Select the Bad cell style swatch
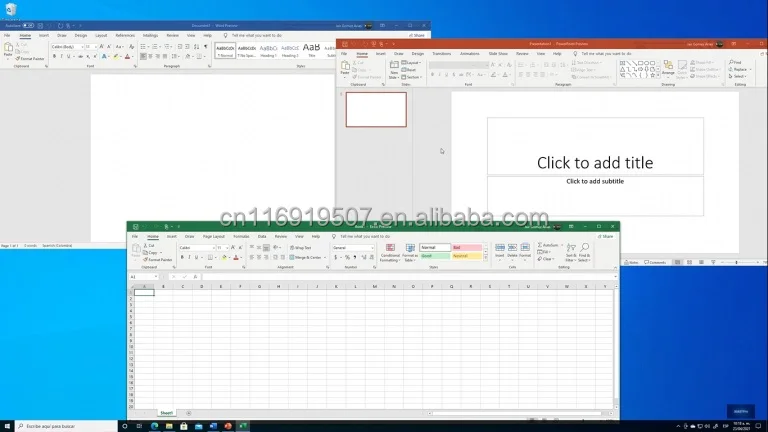This screenshot has width=768, height=432. [x=467, y=247]
